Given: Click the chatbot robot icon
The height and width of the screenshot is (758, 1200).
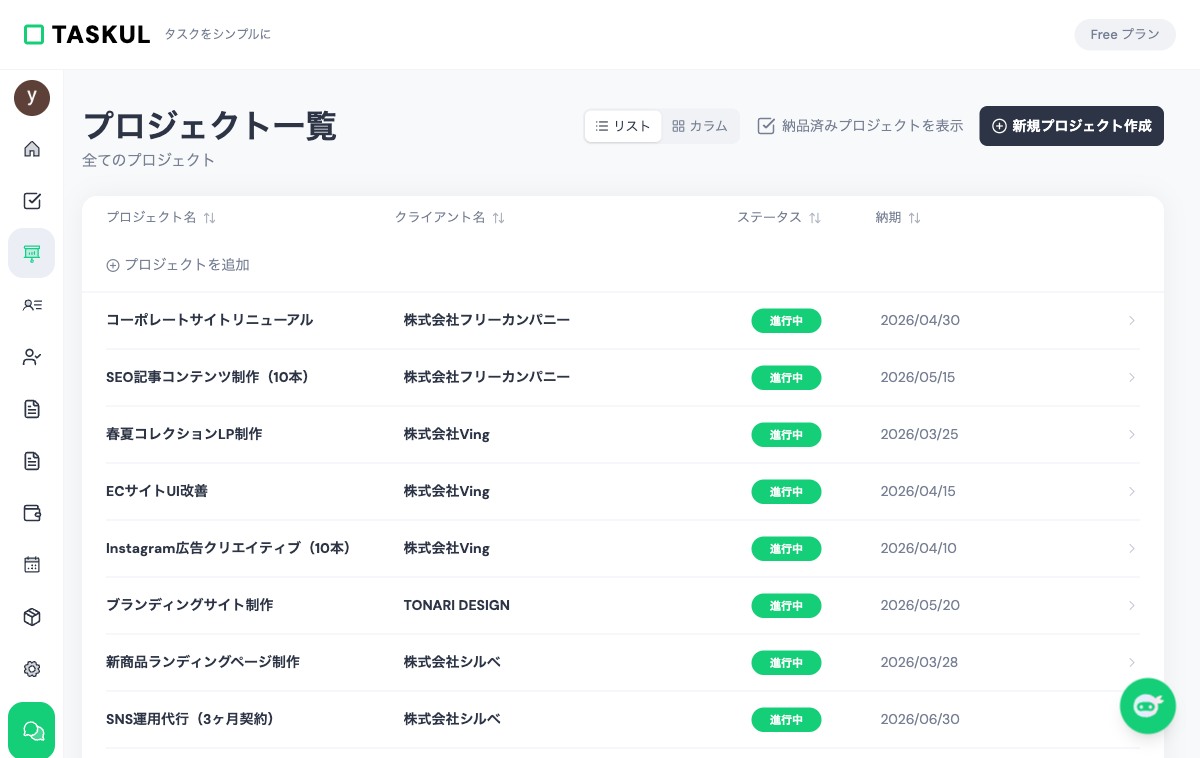Looking at the screenshot, I should [x=1147, y=706].
